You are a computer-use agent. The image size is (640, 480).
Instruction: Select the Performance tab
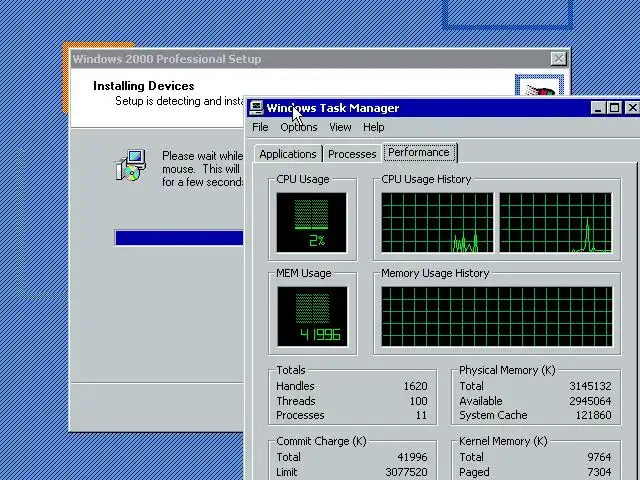click(x=419, y=152)
